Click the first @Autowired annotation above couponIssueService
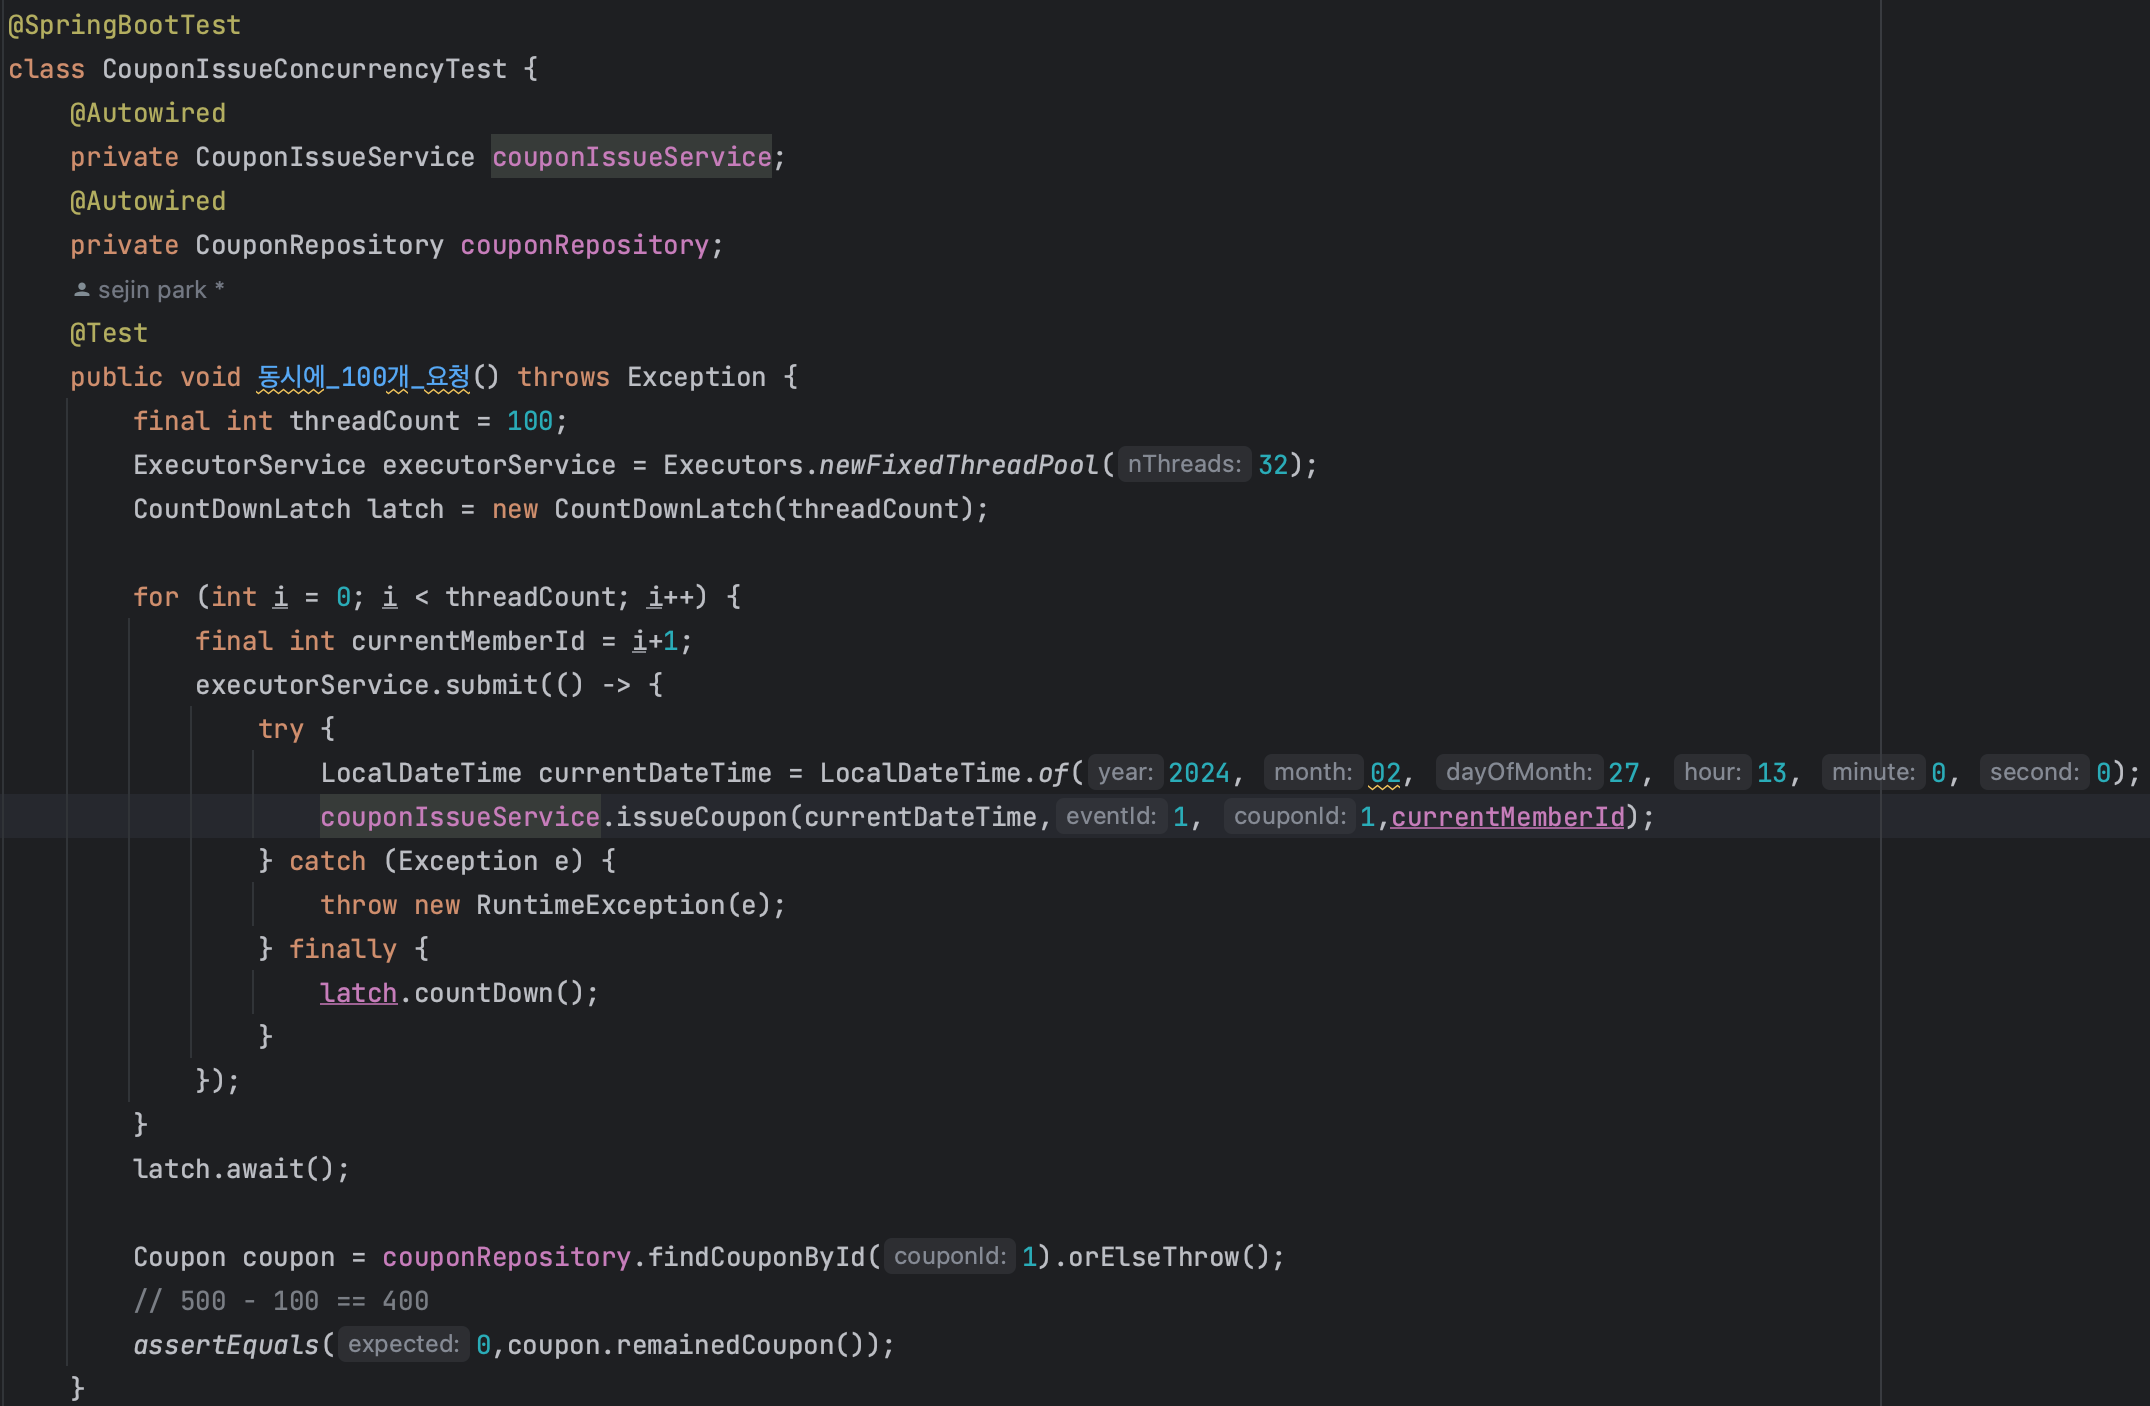This screenshot has height=1406, width=2150. pyautogui.click(x=148, y=113)
